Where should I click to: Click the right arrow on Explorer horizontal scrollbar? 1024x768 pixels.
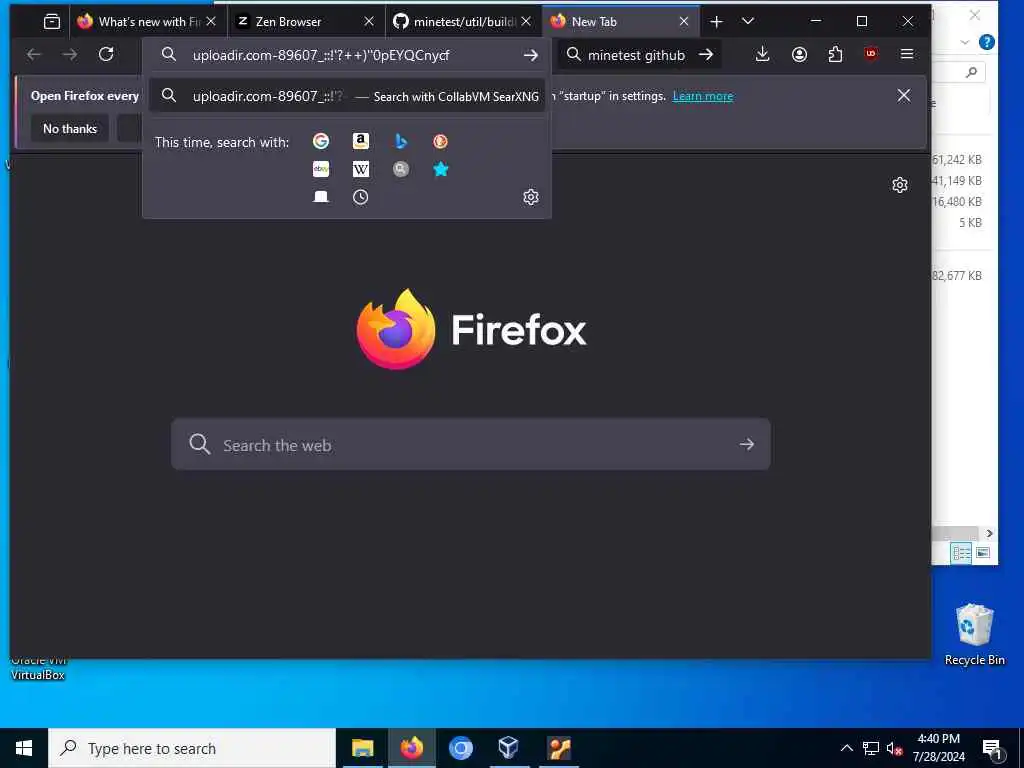(x=989, y=534)
